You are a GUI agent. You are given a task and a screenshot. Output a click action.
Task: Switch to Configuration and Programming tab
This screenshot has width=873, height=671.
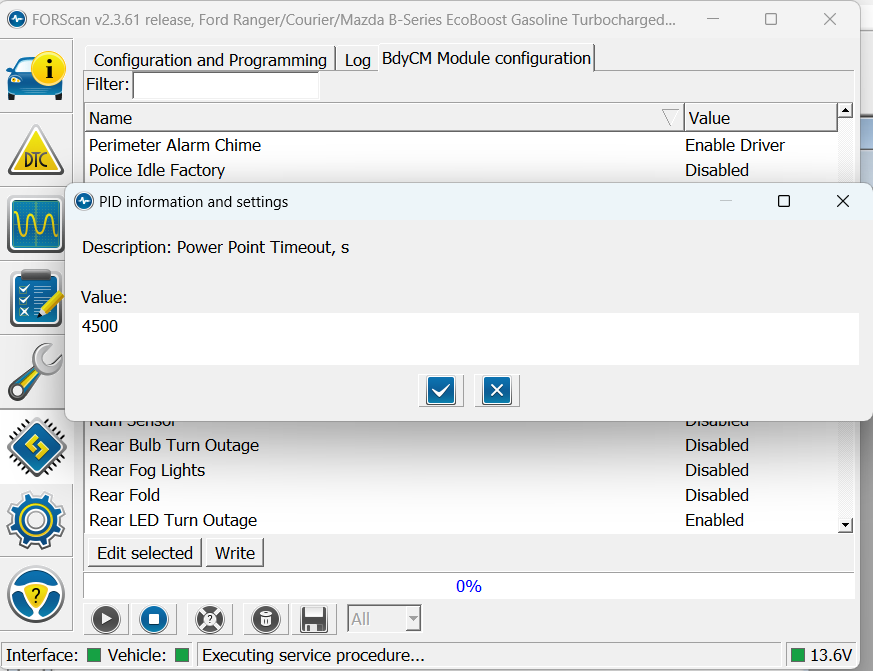[x=210, y=60]
